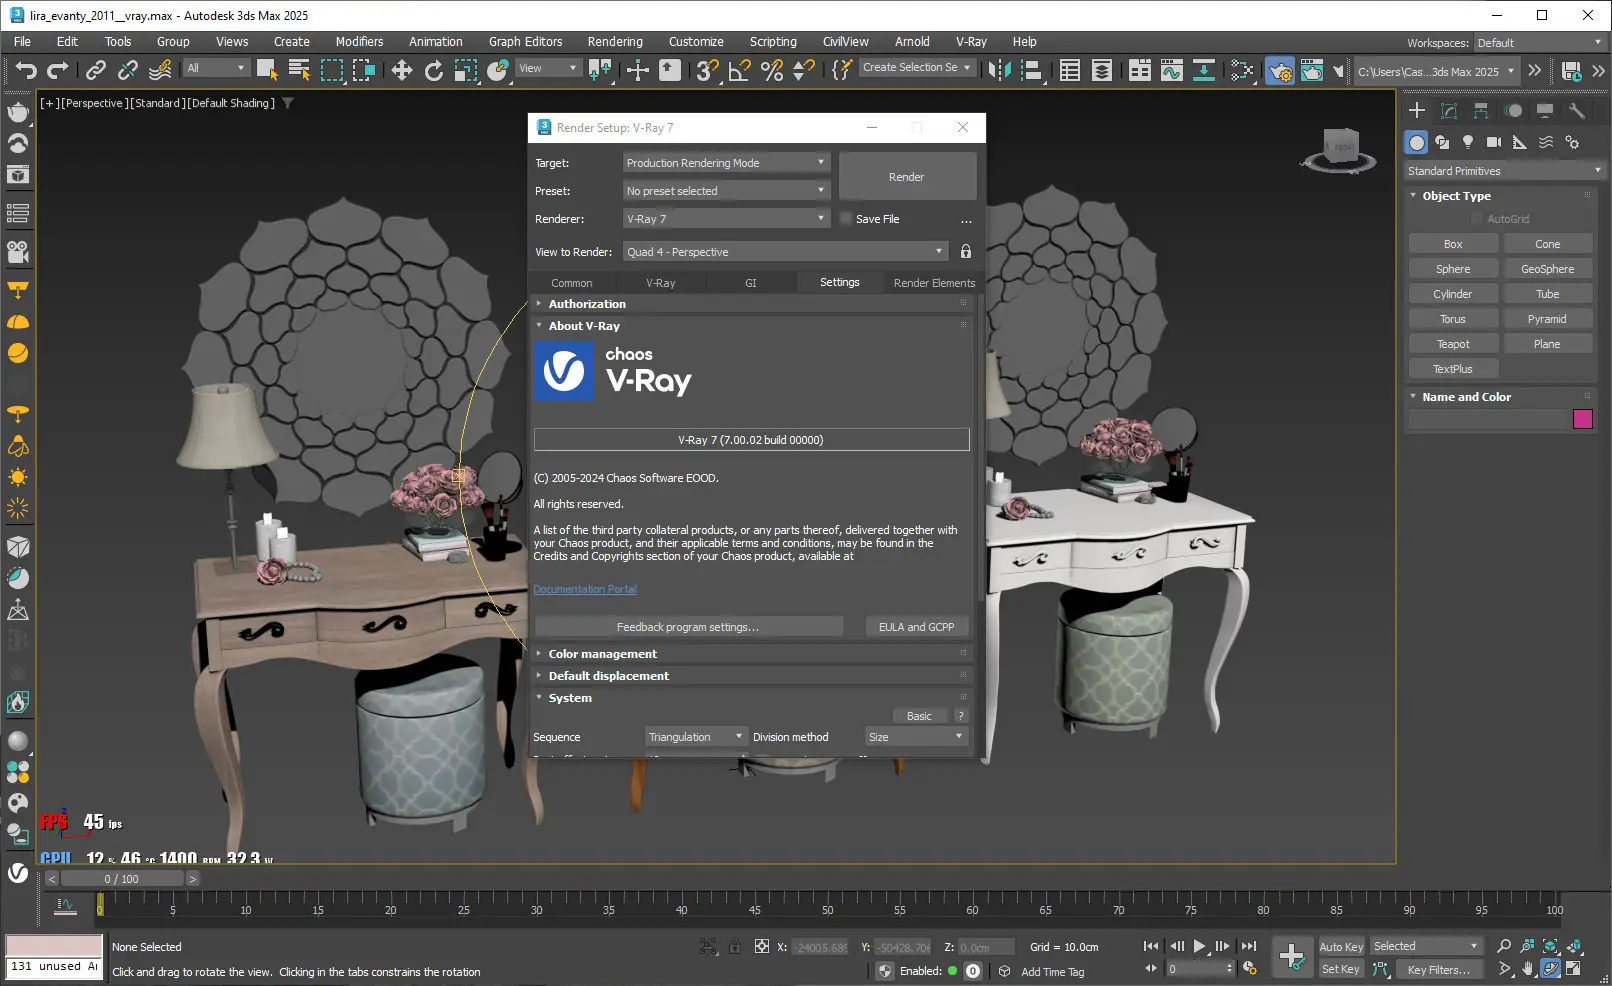Click the Undo arrow in main toolbar
This screenshot has width=1612, height=986.
coord(26,70)
